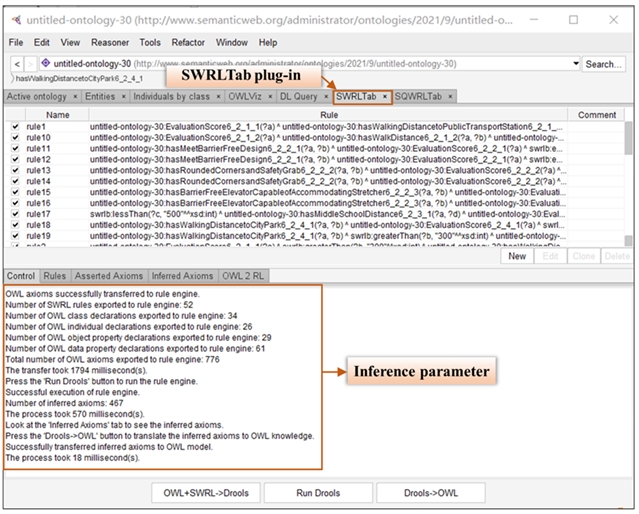Screen dimensions: 639x514
Task: Open the Refactor menu
Action: click(188, 43)
